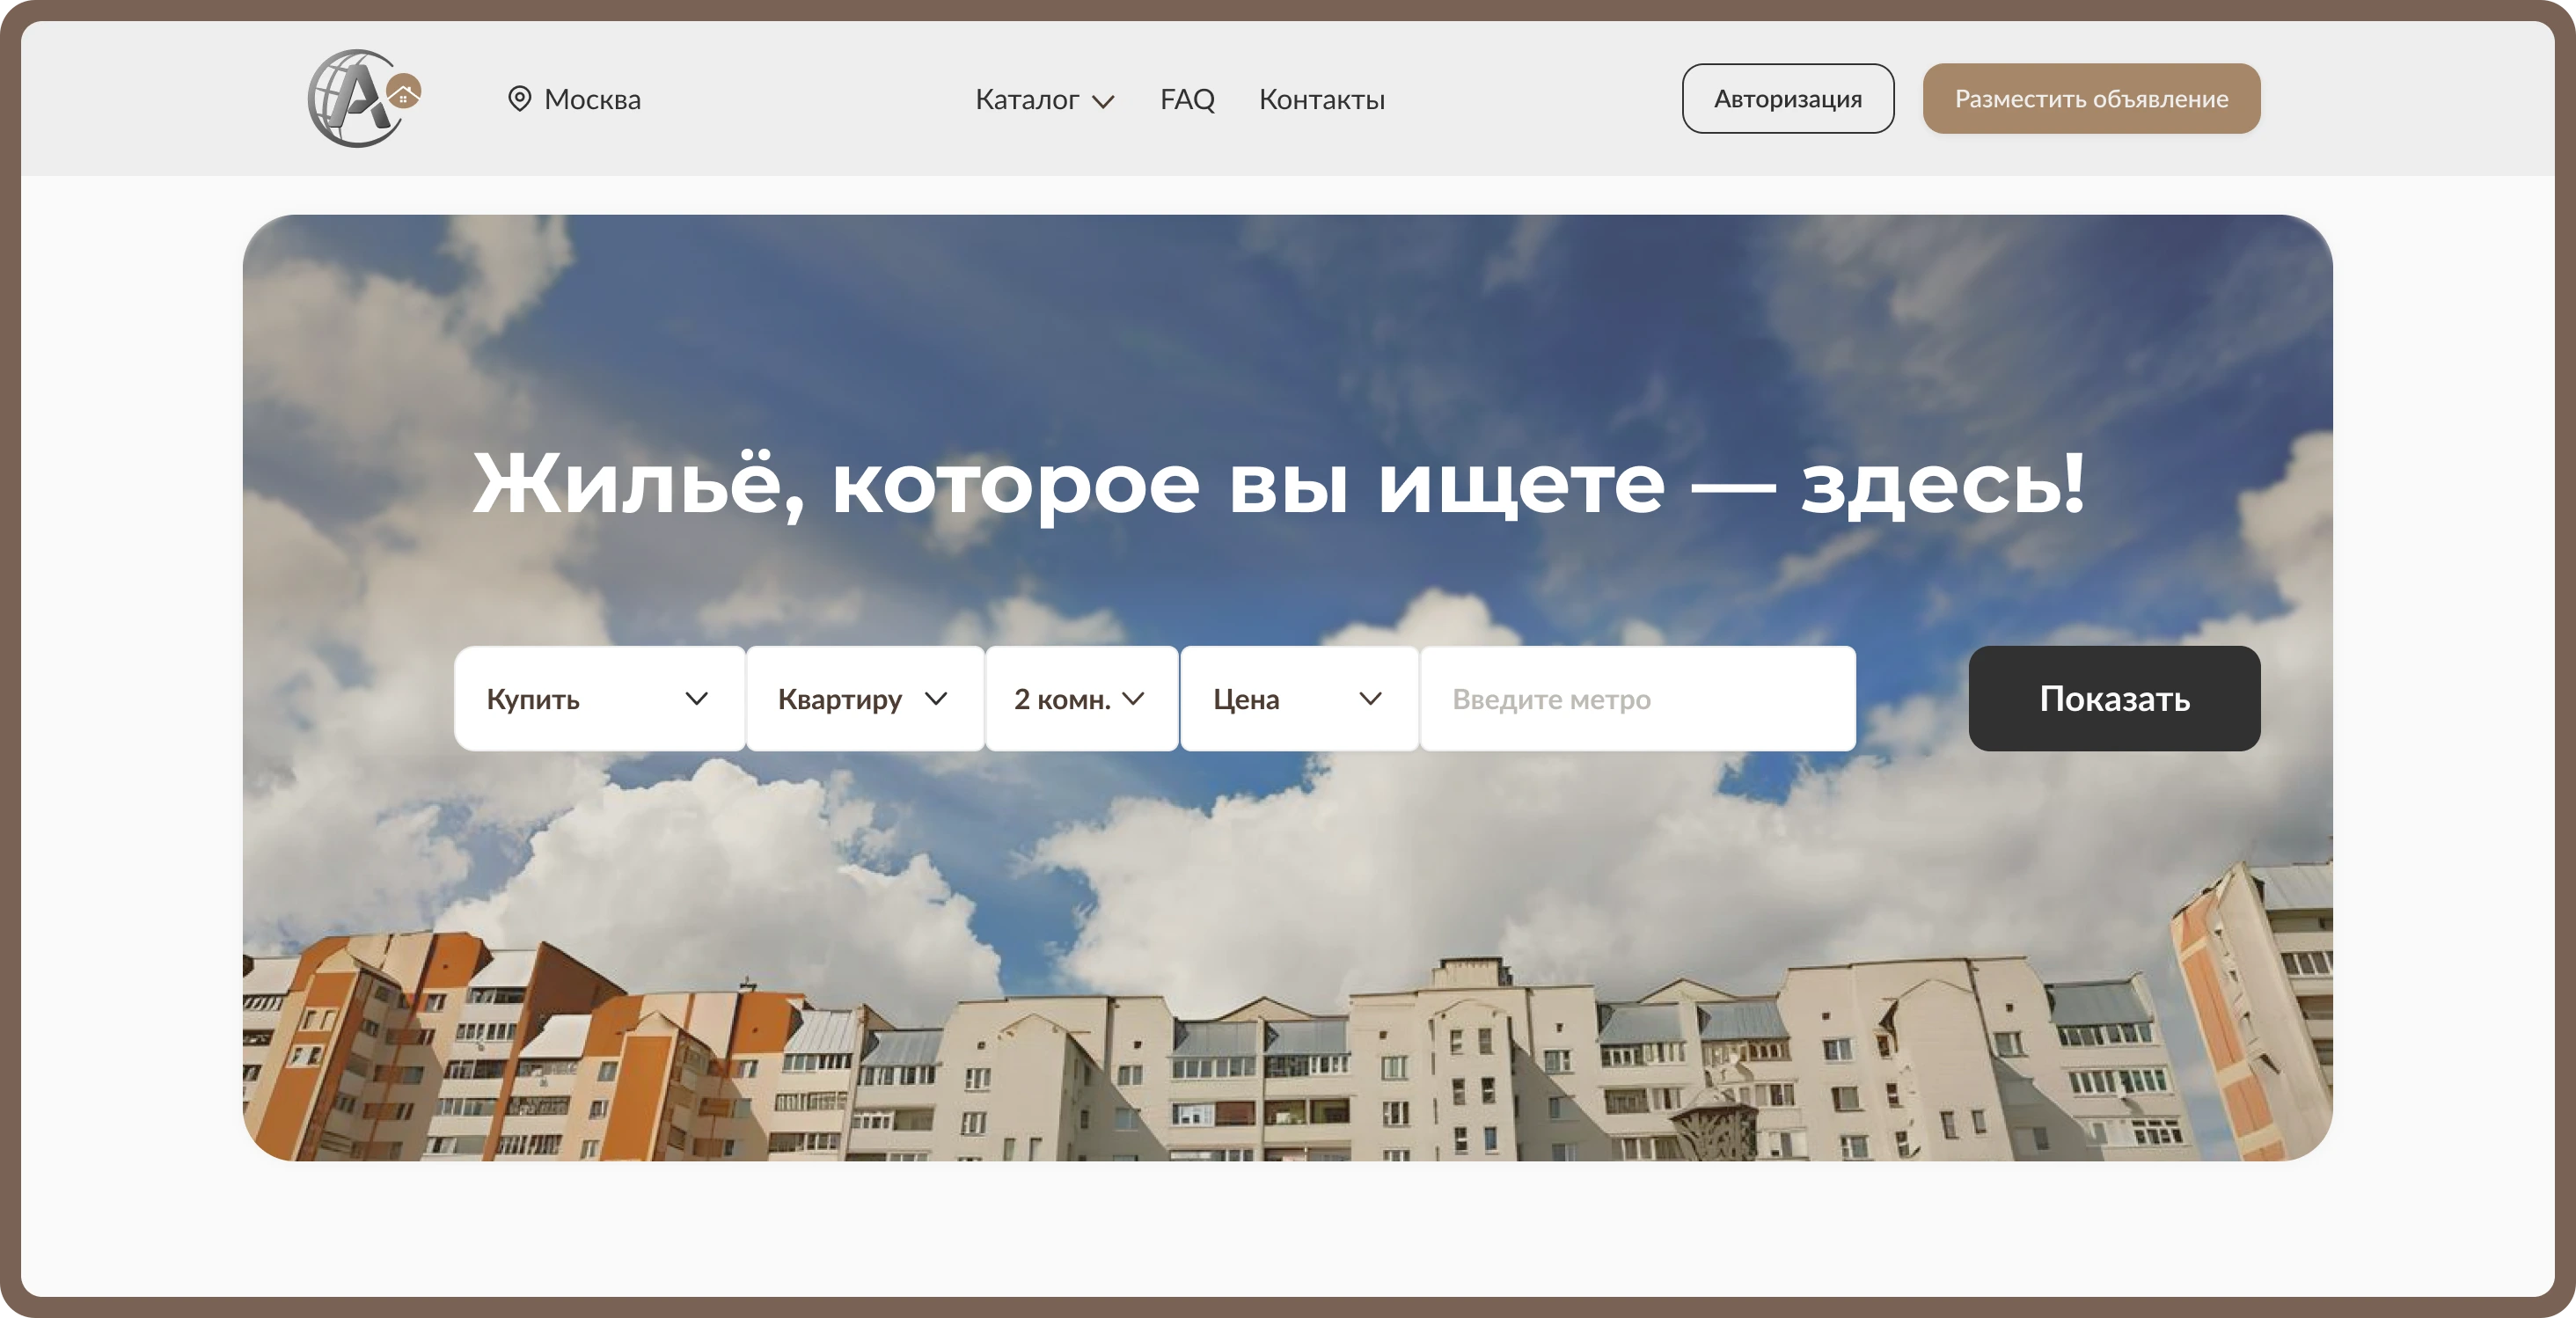Image resolution: width=2576 pixels, height=1318 pixels.
Task: Open the Контакты page
Action: [x=1321, y=99]
